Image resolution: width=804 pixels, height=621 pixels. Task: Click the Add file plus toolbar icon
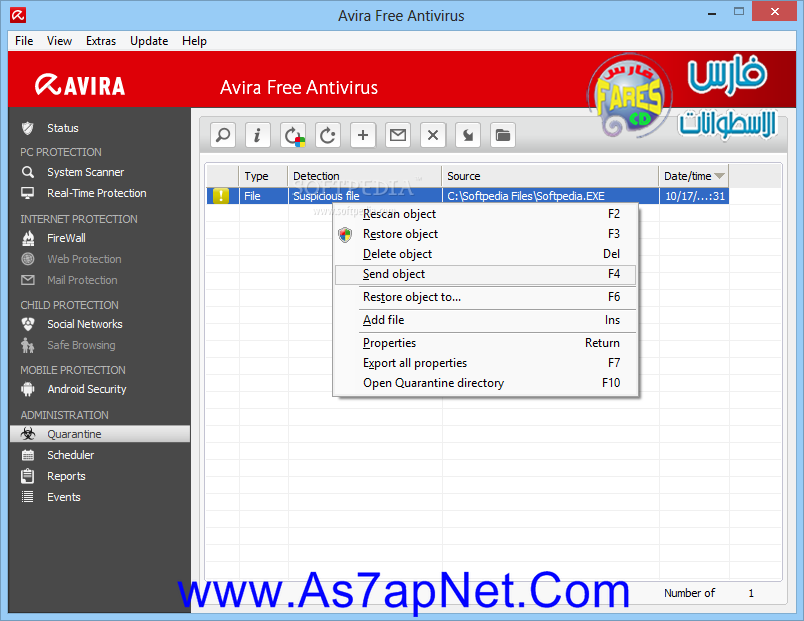(363, 135)
